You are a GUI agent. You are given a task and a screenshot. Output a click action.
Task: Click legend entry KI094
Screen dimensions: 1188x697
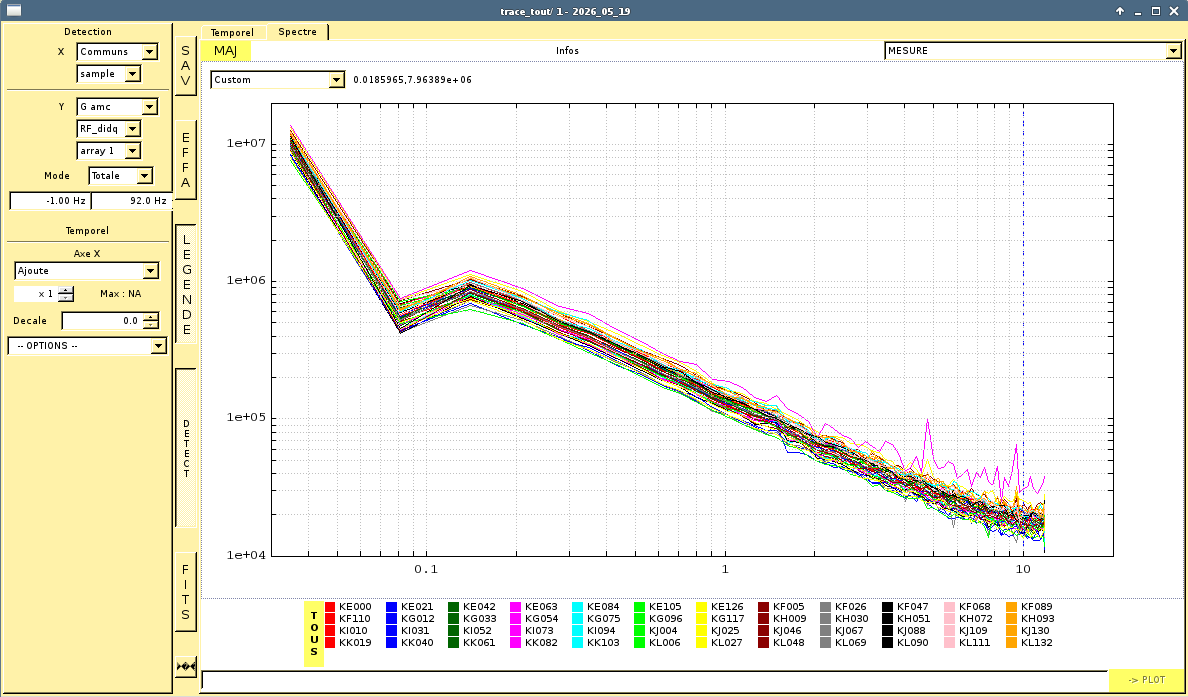coord(602,631)
